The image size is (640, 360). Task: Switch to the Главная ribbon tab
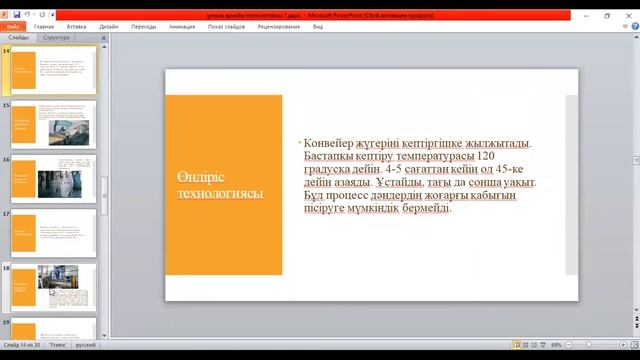[x=44, y=27]
